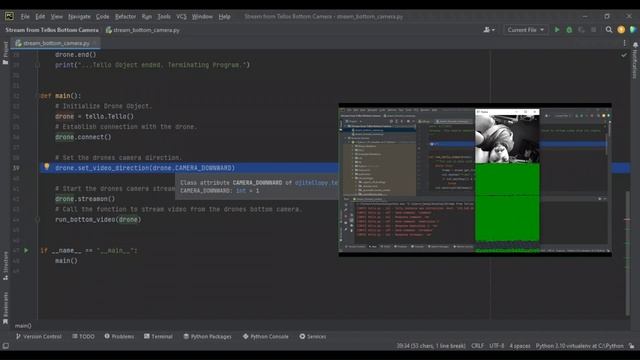Open the Python 3.10 virtualenv interpreter selector
Screen dimensions: 640x360
click(x=580, y=346)
